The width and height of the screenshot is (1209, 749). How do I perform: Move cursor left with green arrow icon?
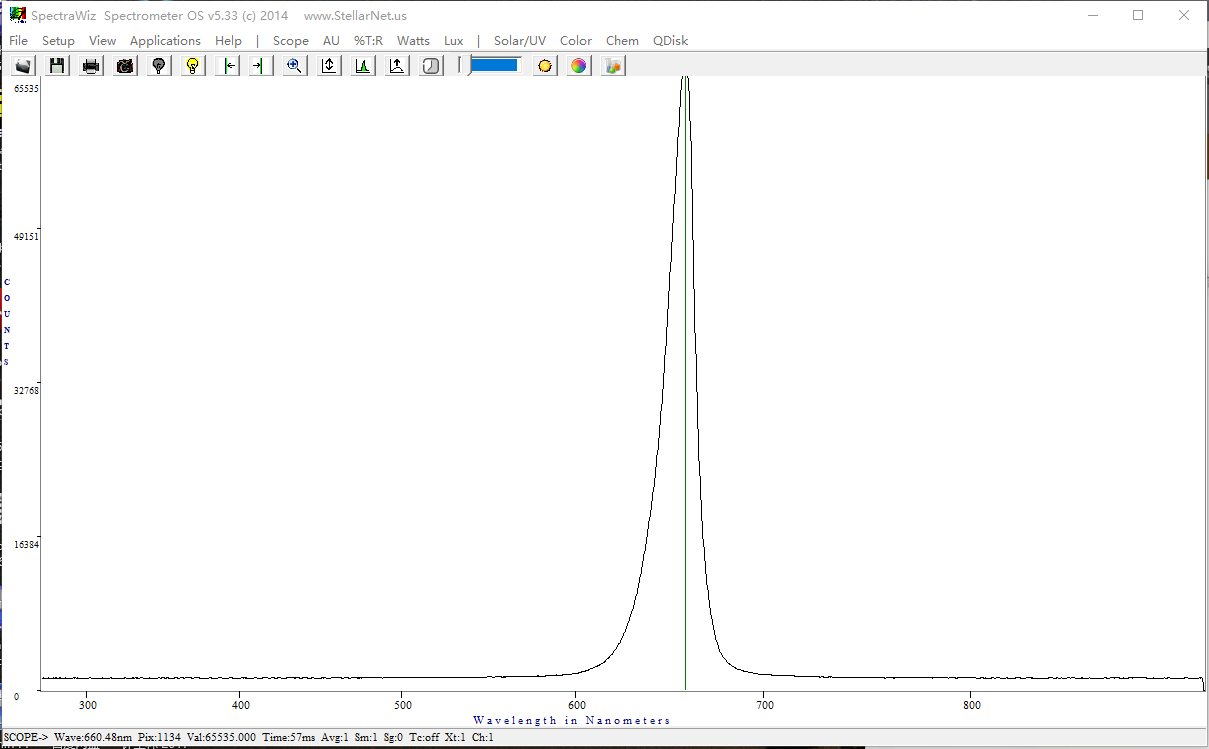pyautogui.click(x=228, y=66)
